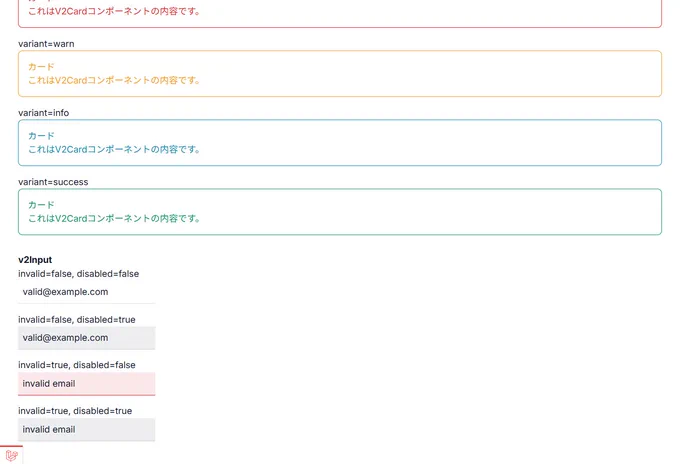Click label invalid=true, disabled=false
Screen dimensions: 680x464
pyautogui.click(x=77, y=365)
